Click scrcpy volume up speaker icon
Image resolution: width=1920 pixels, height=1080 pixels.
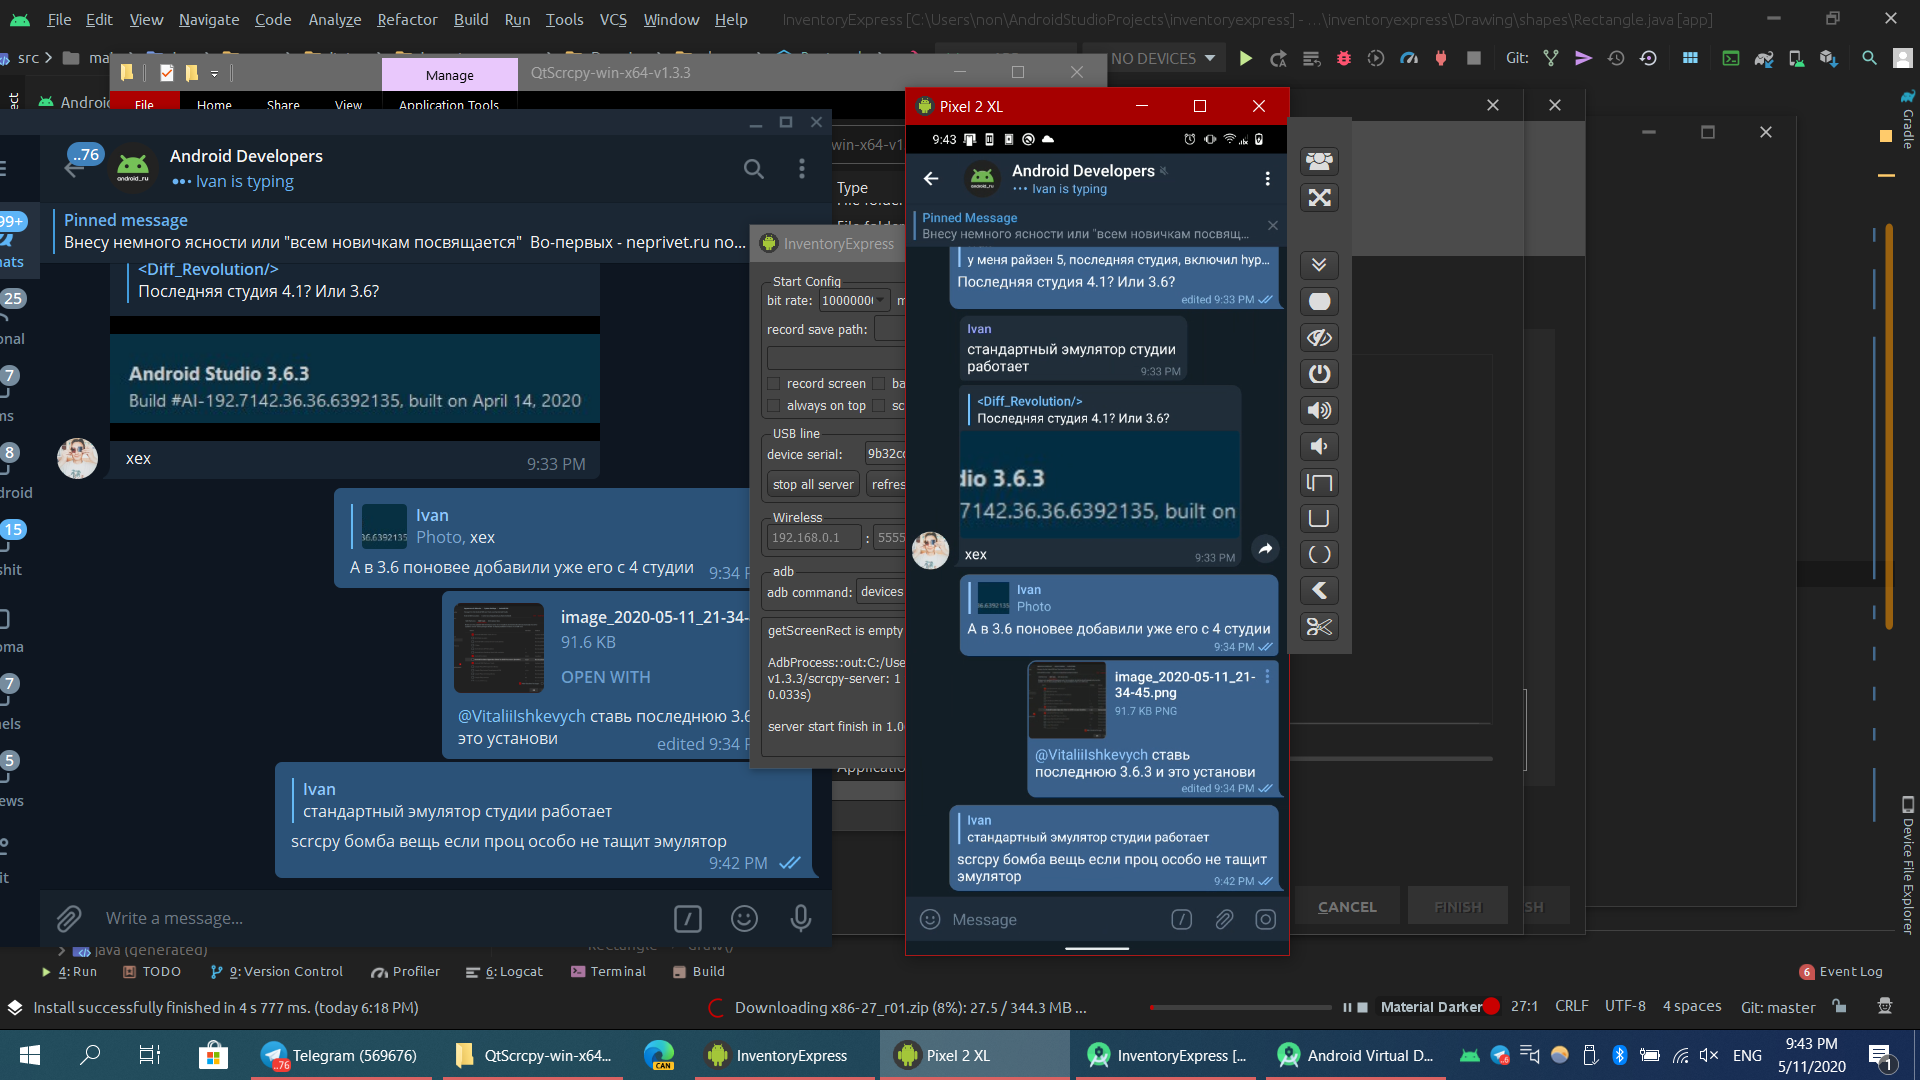1319,410
